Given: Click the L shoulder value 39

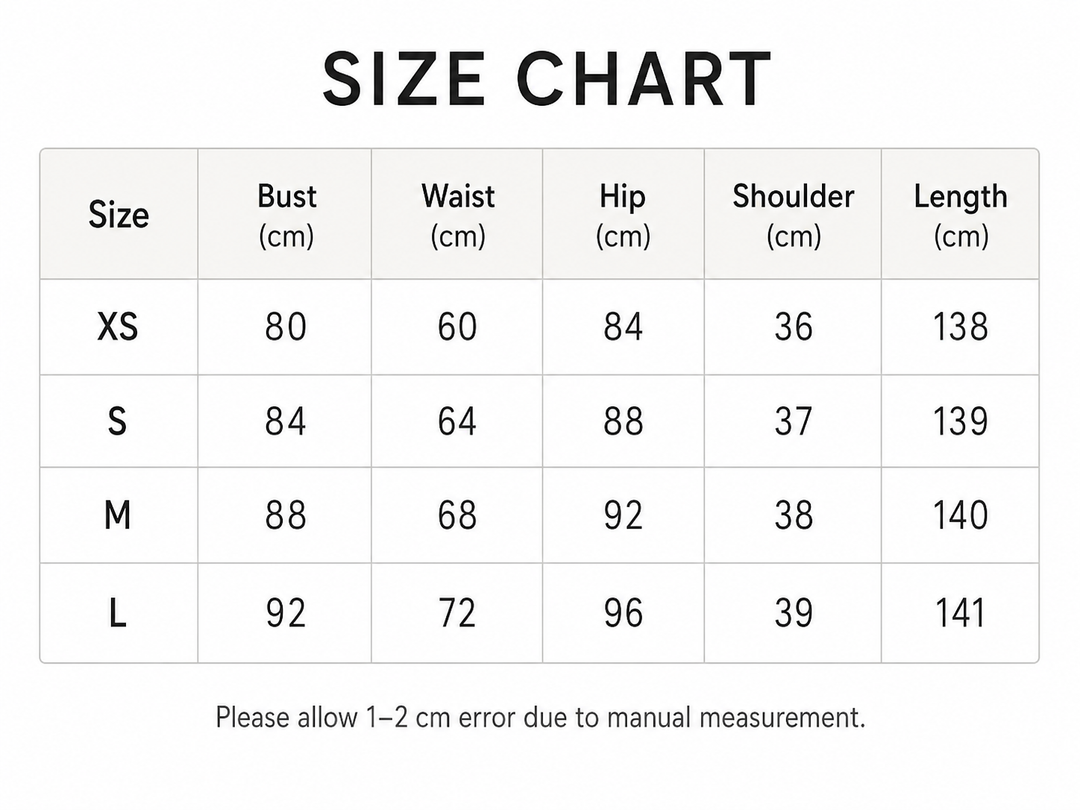Looking at the screenshot, I should tap(793, 613).
